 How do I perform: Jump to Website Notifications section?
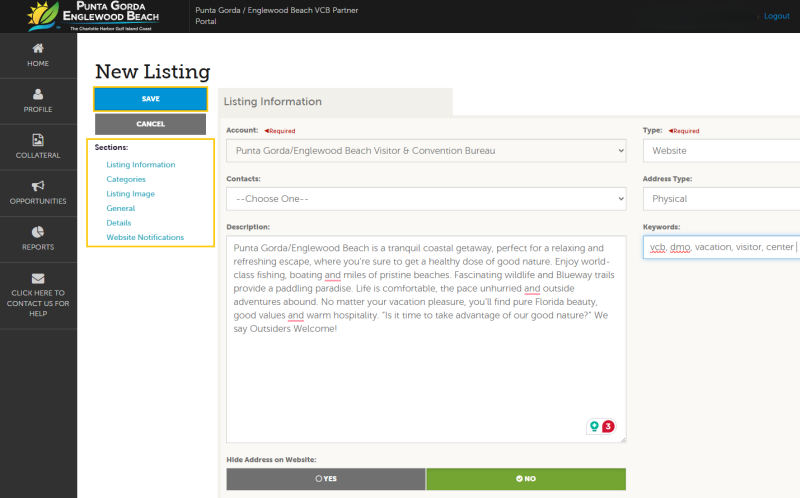click(x=145, y=237)
